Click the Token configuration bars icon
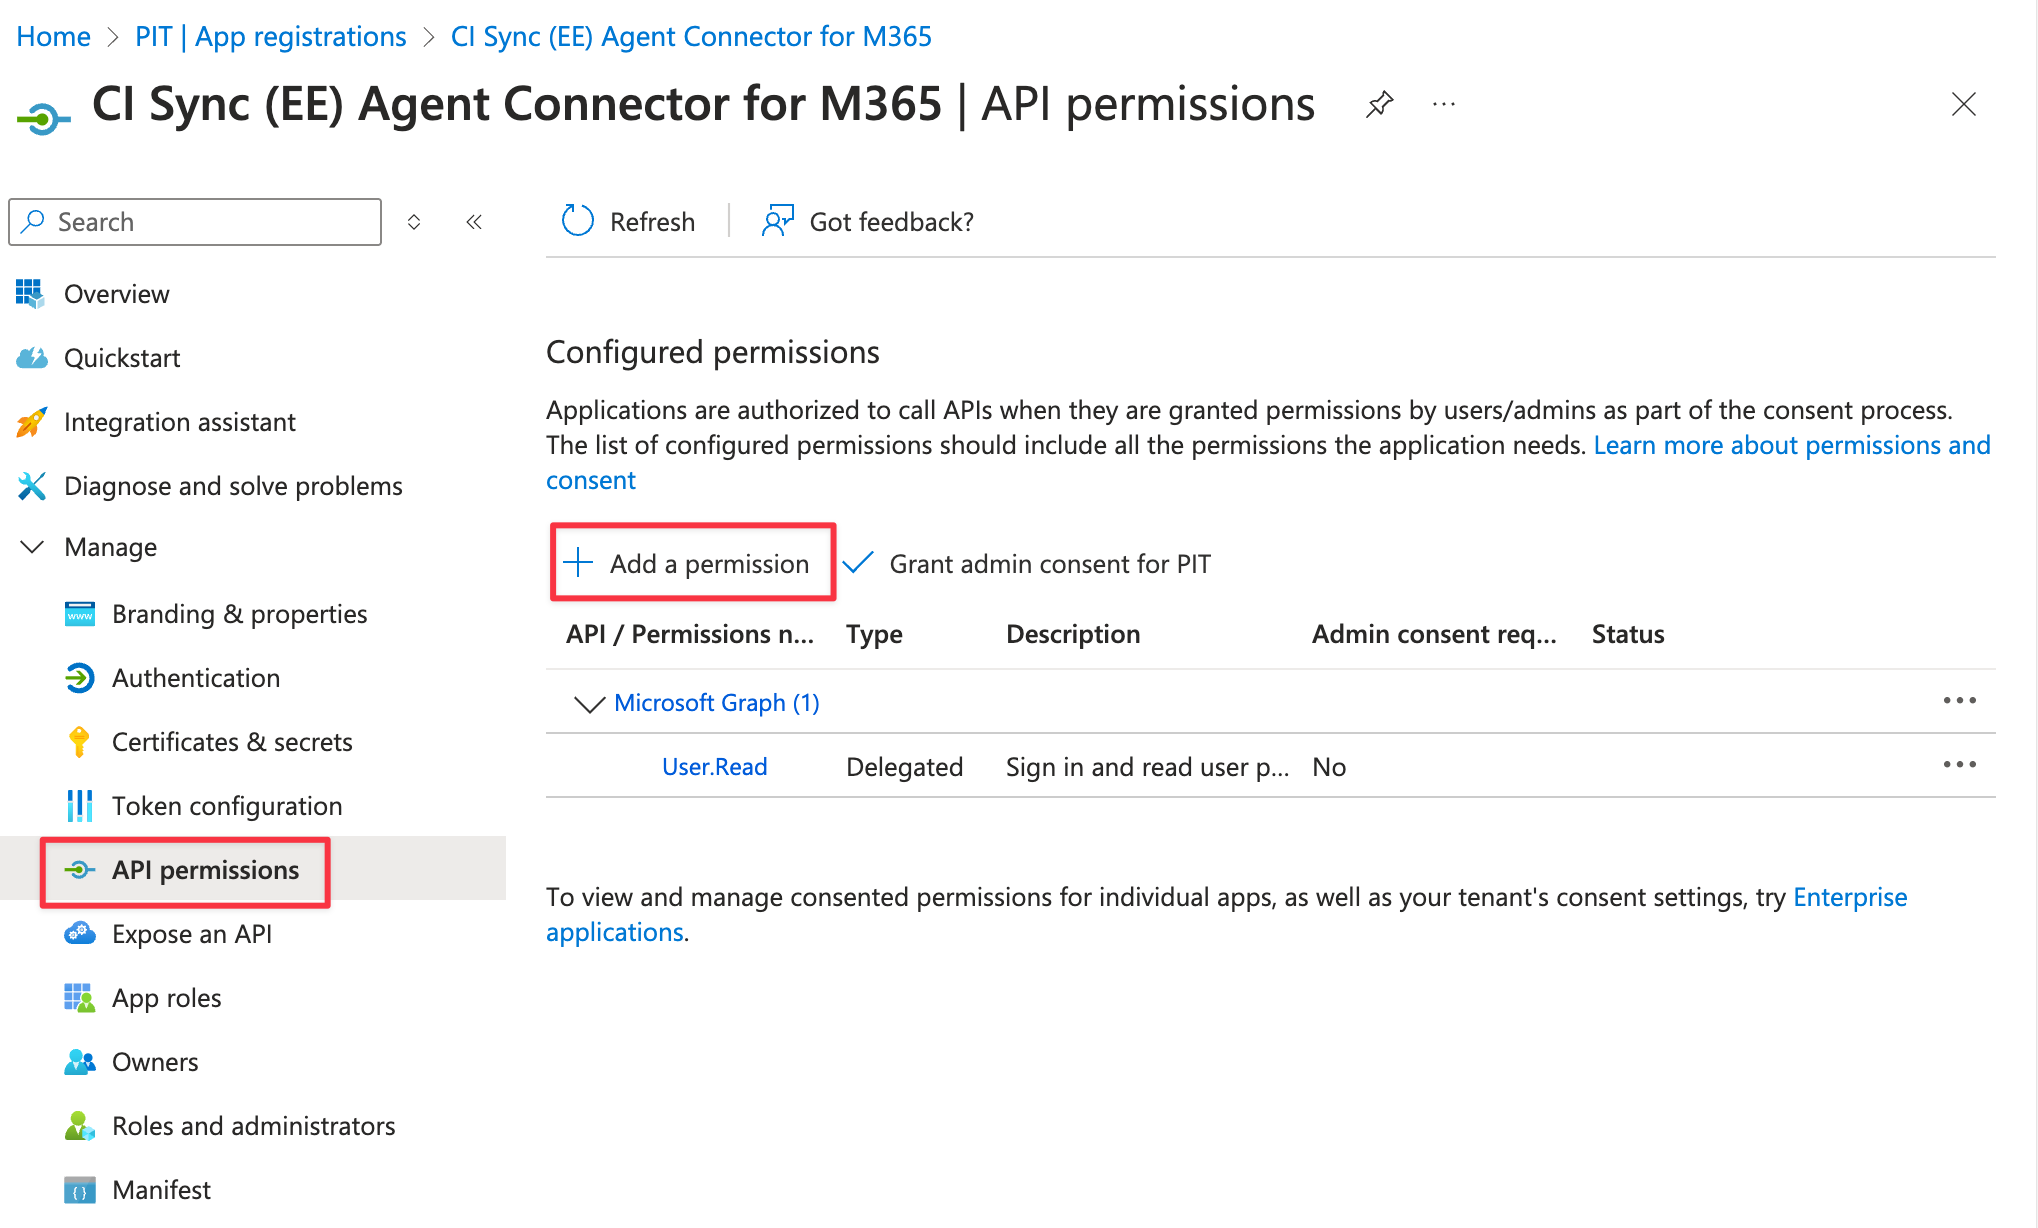Viewport: 2038px width, 1228px height. [x=79, y=806]
